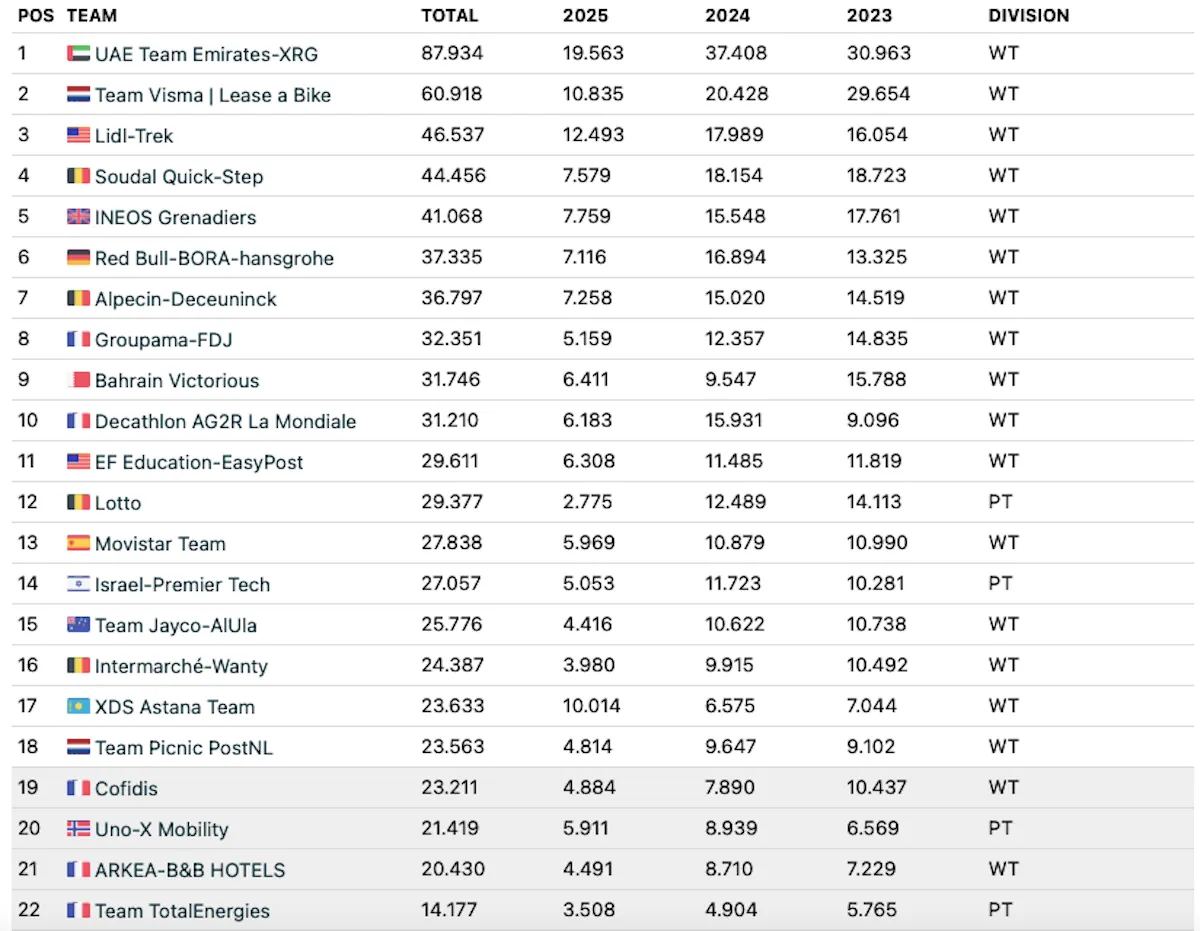Click the Netherlands flag beside Team Visma | Lease a Bike
The height and width of the screenshot is (931, 1200).
[x=78, y=95]
